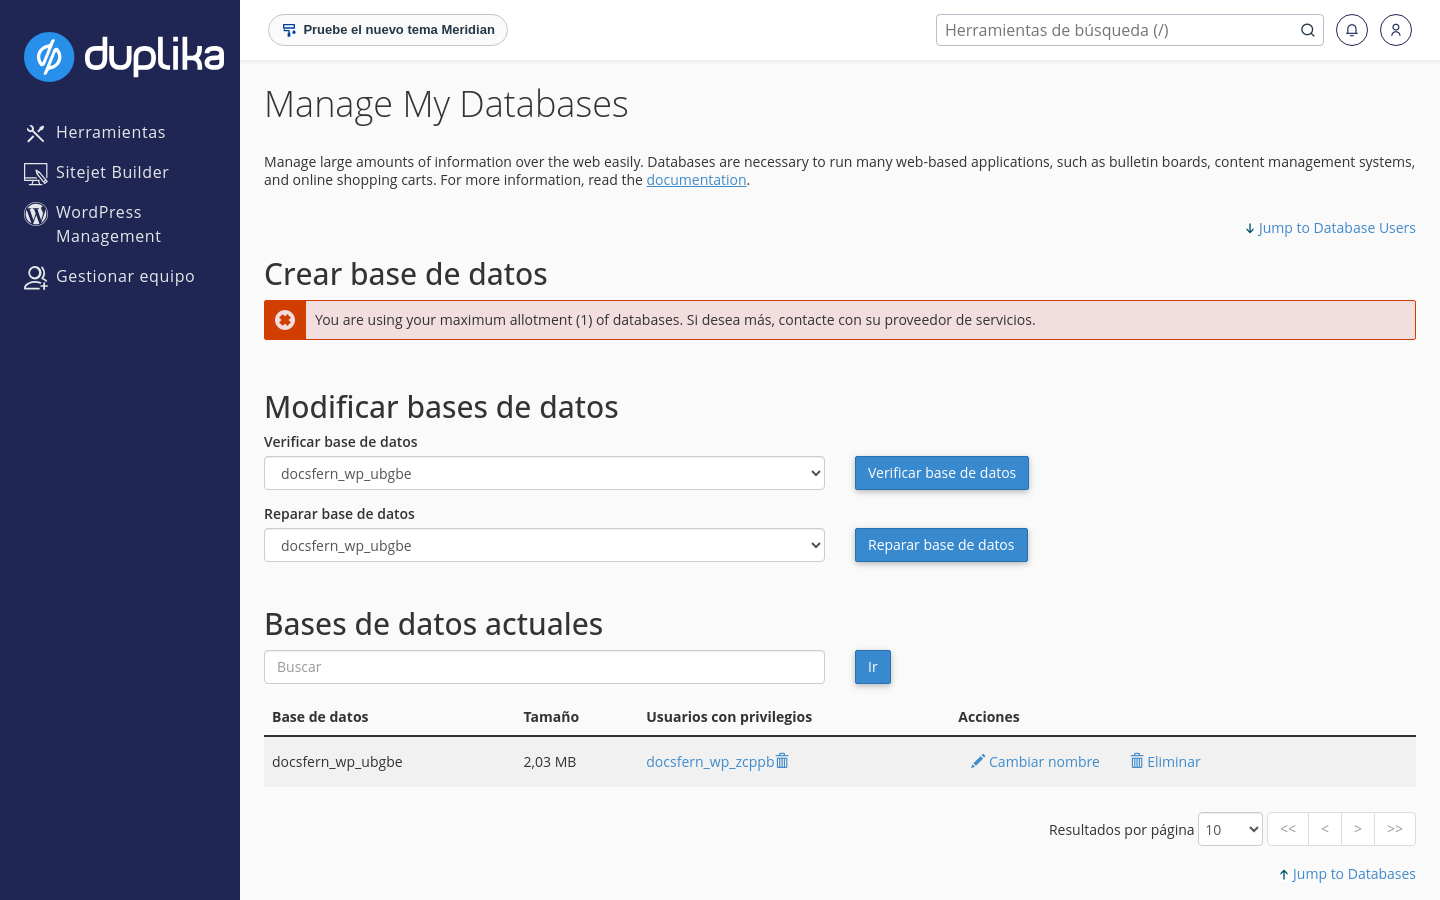The height and width of the screenshot is (900, 1440).
Task: Click Usuarios con privilegios column header
Action: point(729,717)
